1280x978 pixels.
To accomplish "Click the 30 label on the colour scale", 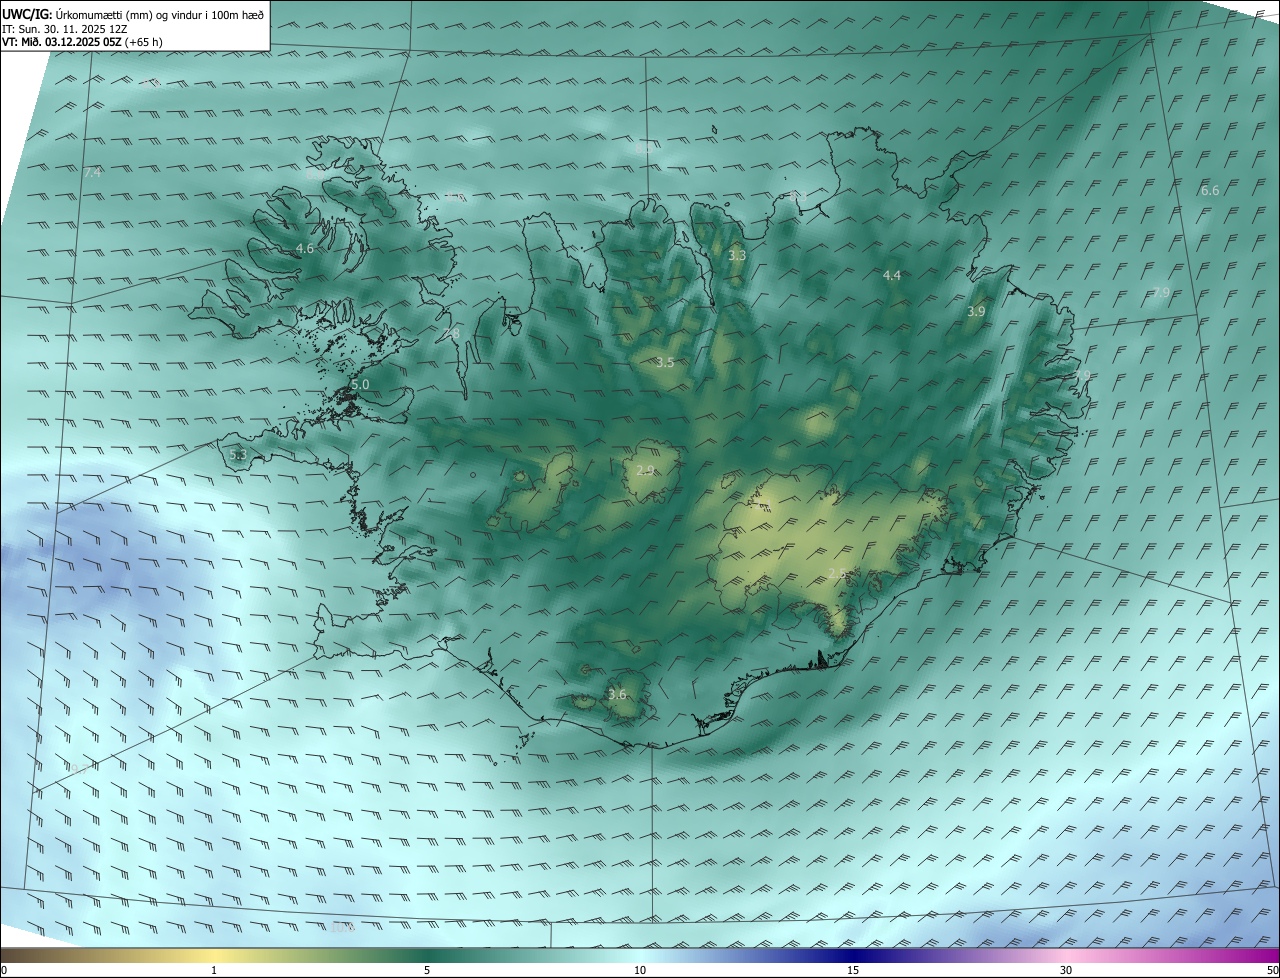I will pos(1066,970).
